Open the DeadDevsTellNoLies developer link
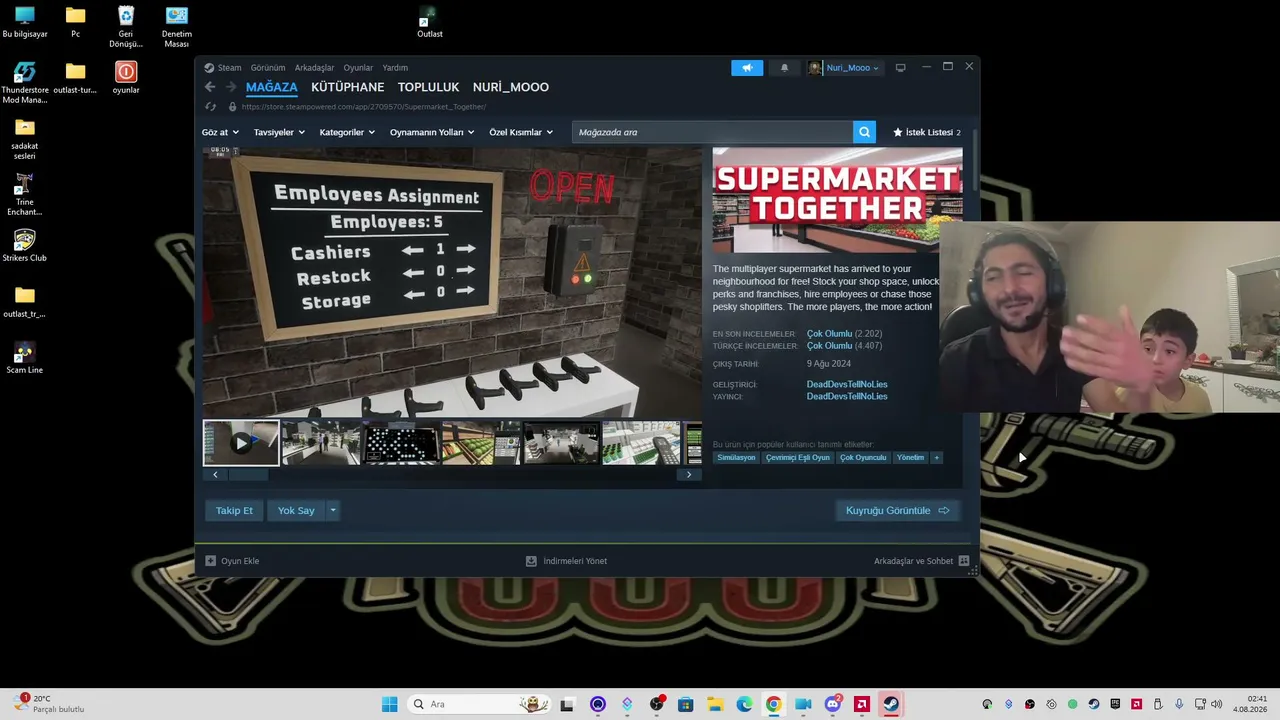This screenshot has height=720, width=1280. click(847, 384)
